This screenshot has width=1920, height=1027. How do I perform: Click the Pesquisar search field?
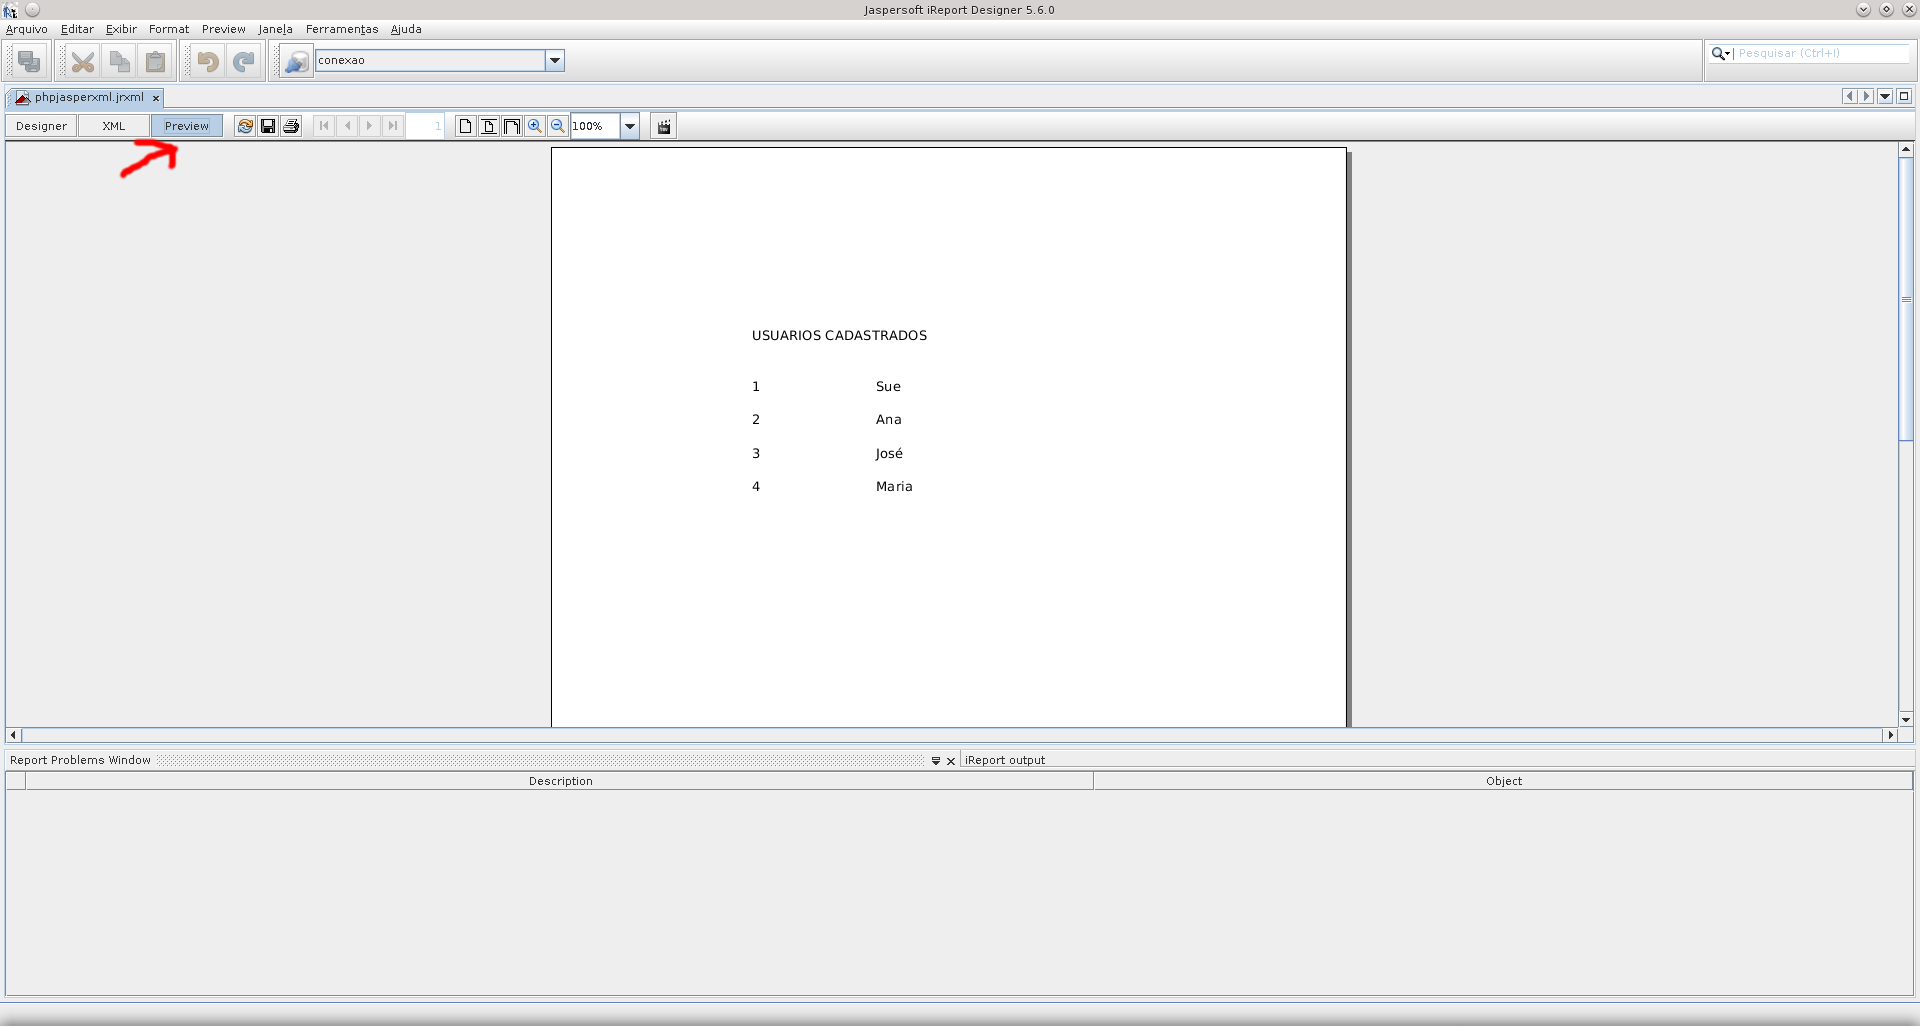[x=1822, y=54]
